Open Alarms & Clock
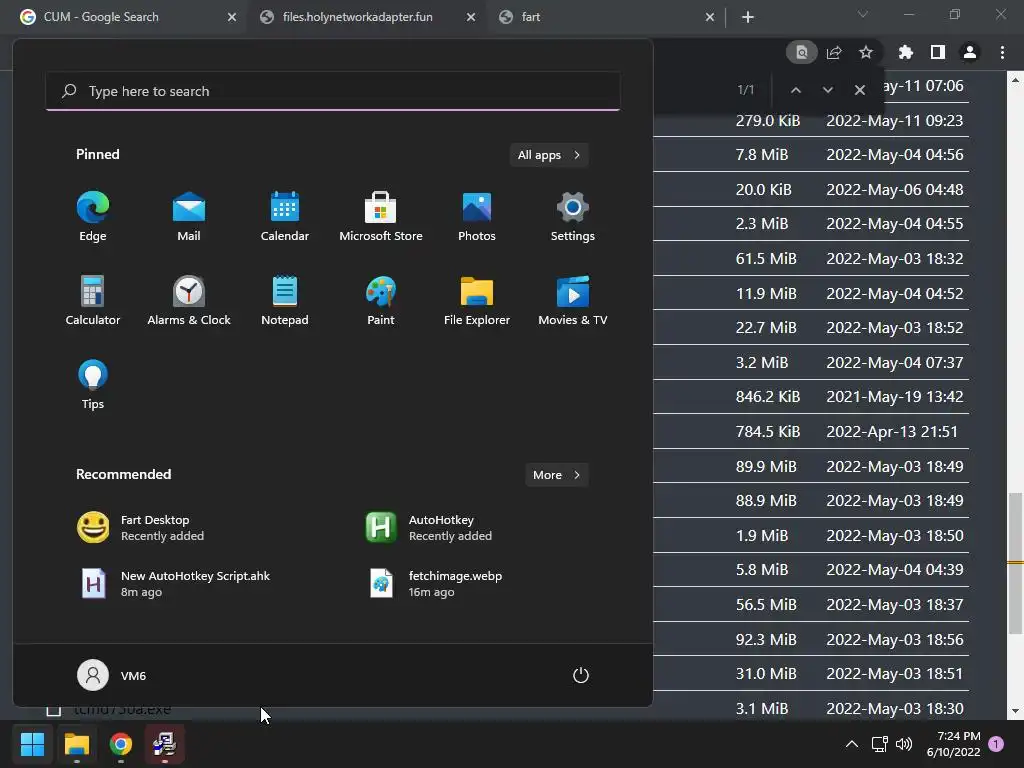Viewport: 1024px width, 768px height. coord(189,300)
